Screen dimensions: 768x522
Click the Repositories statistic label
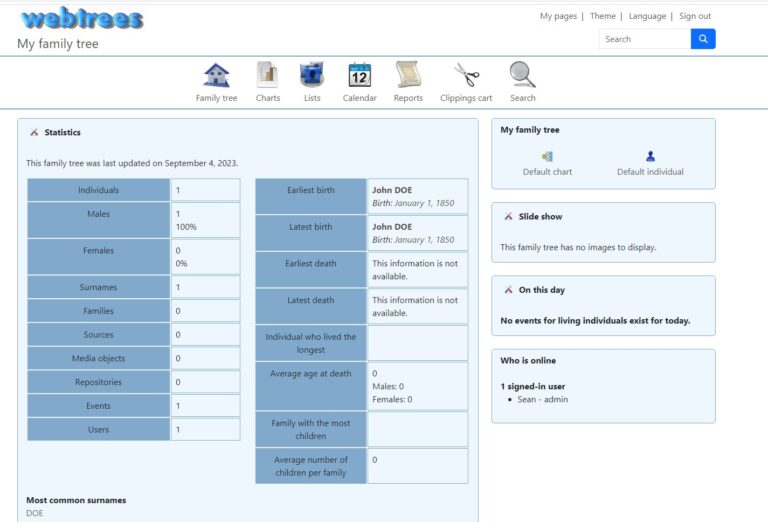pyautogui.click(x=98, y=382)
